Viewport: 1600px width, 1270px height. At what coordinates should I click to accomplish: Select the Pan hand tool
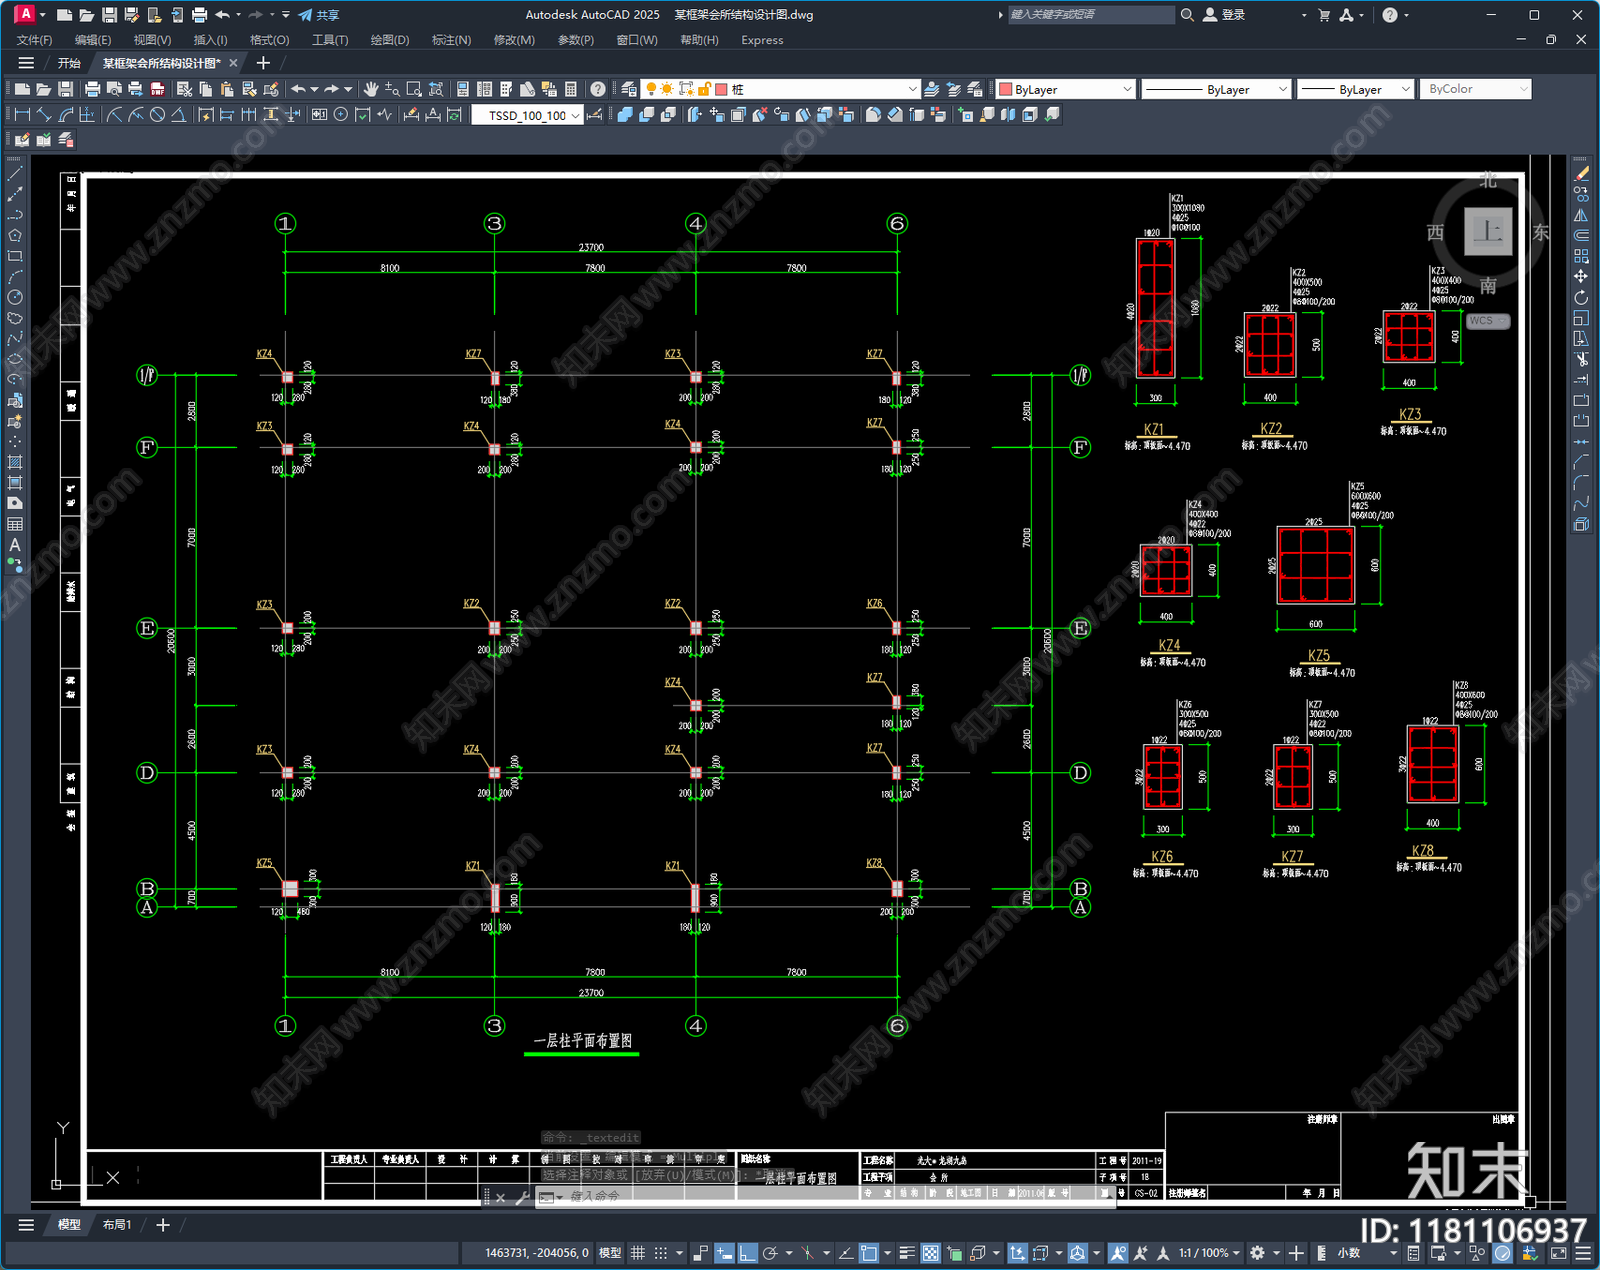pos(371,89)
